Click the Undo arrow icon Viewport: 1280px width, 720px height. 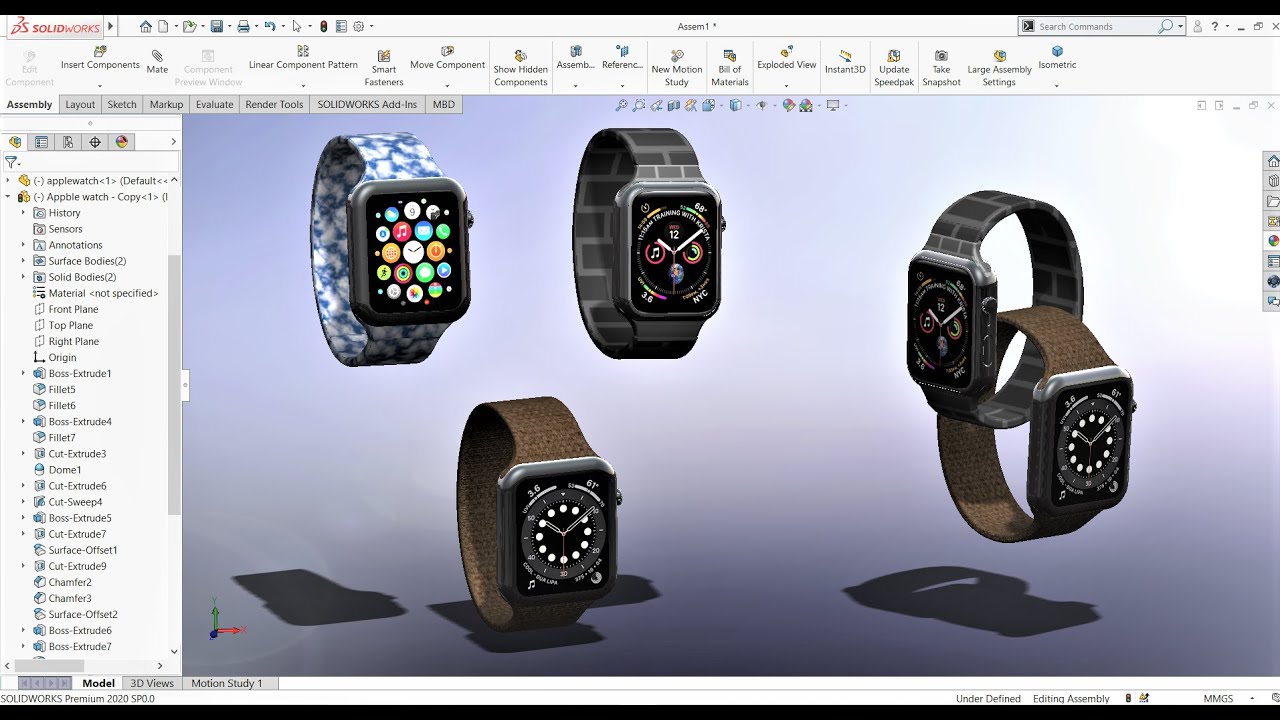[269, 27]
